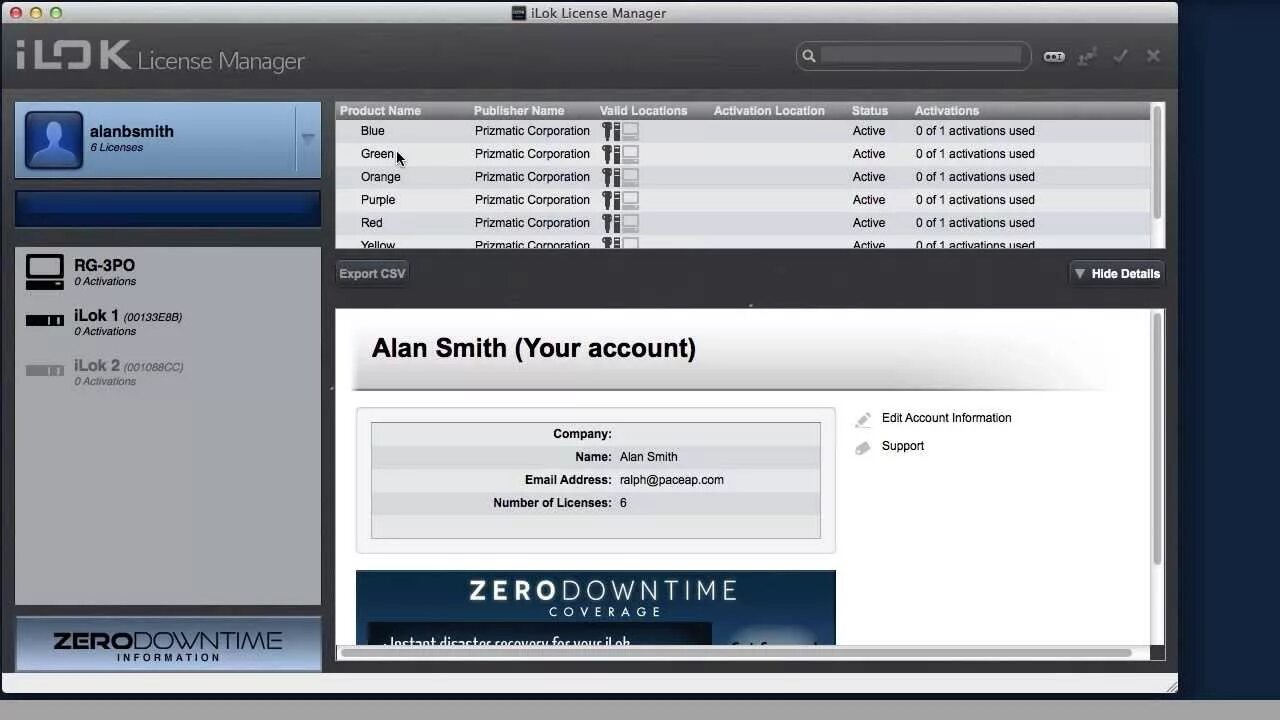Click the RG-3PO label in sidebar
Image resolution: width=1280 pixels, height=720 pixels.
coord(104,265)
